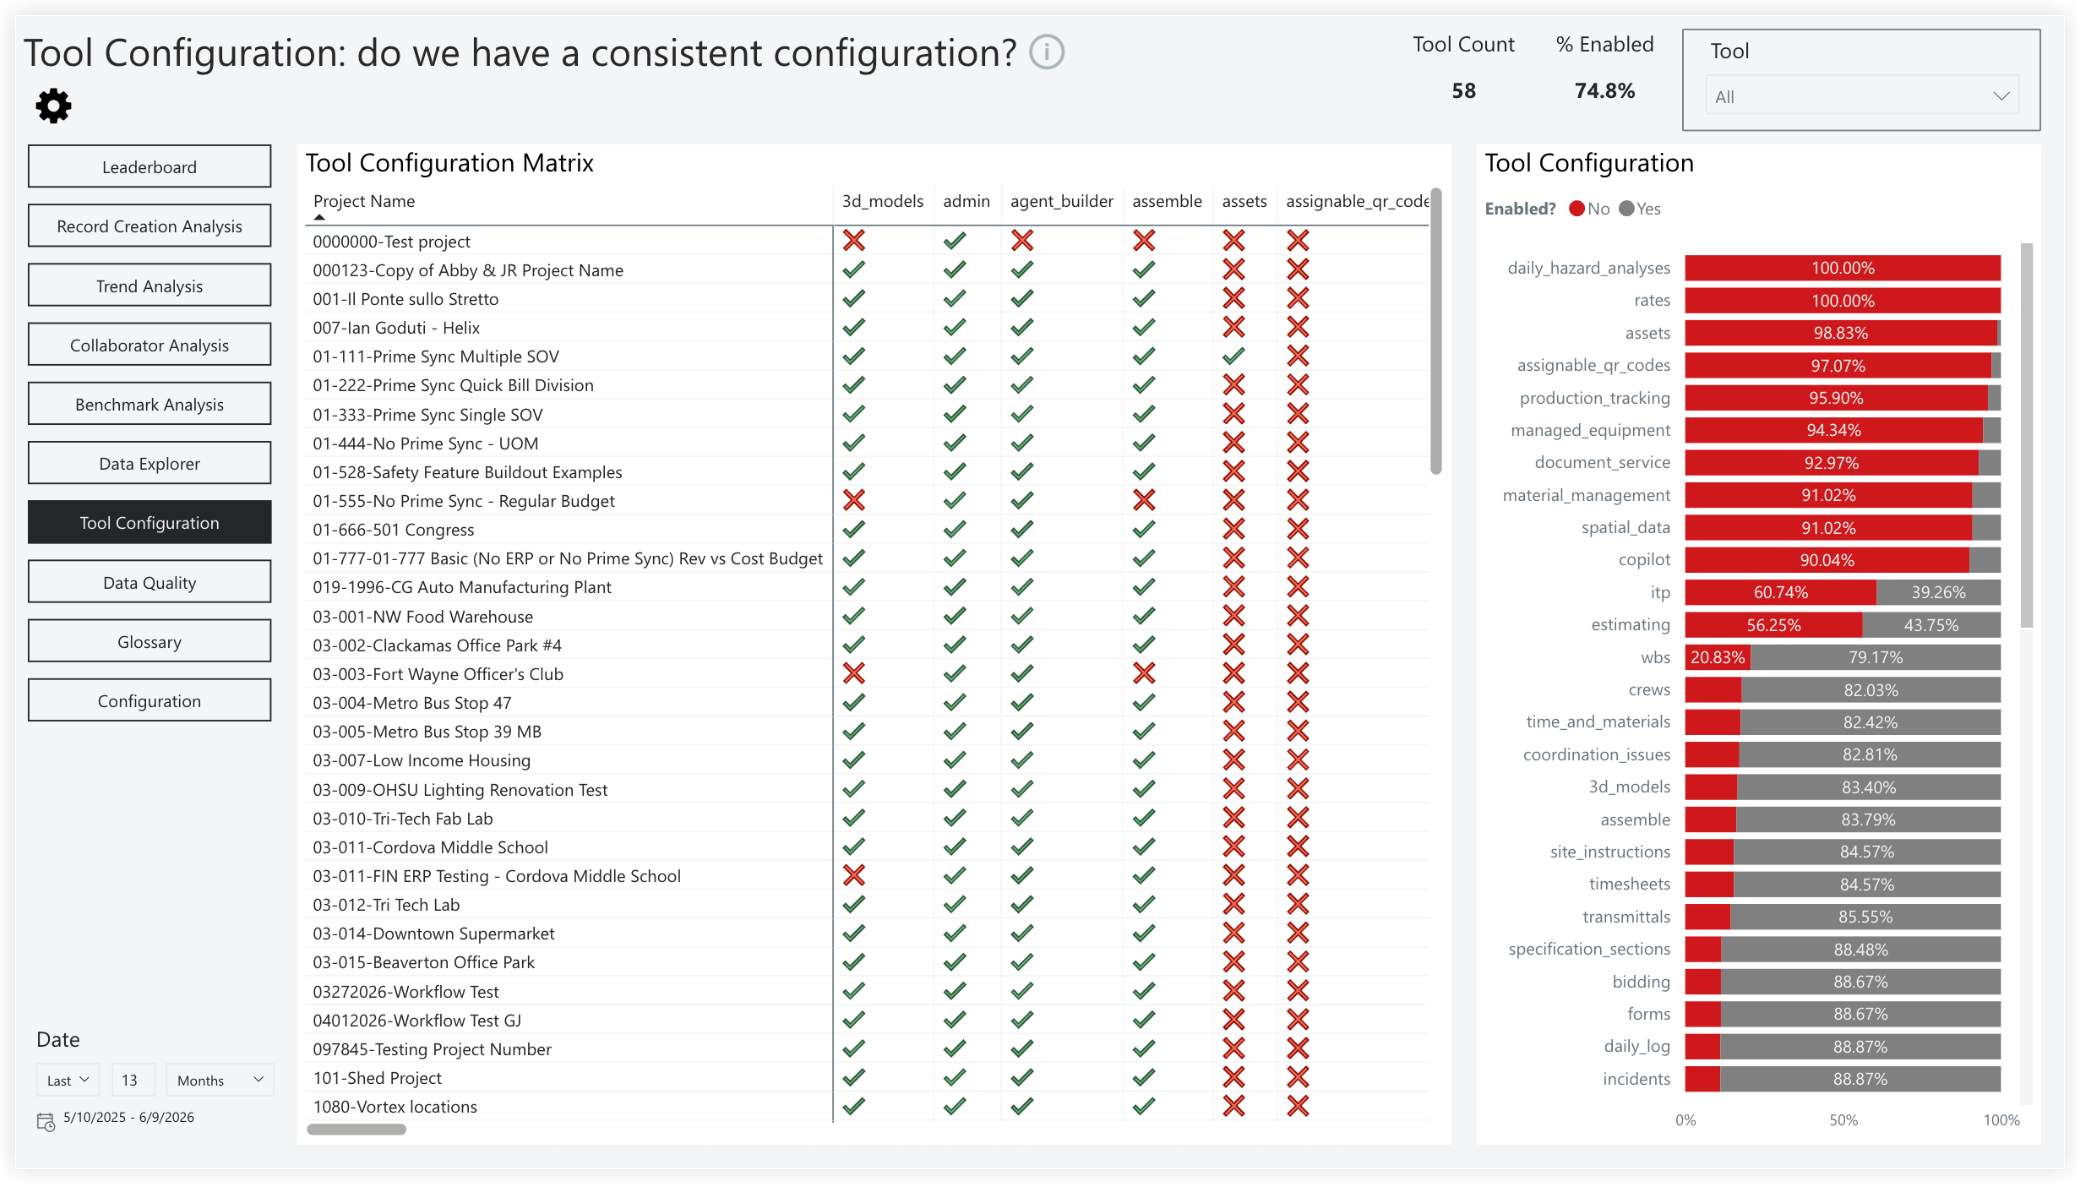
Task: Toggle the No legend item in Tool Configuration
Action: [1589, 209]
